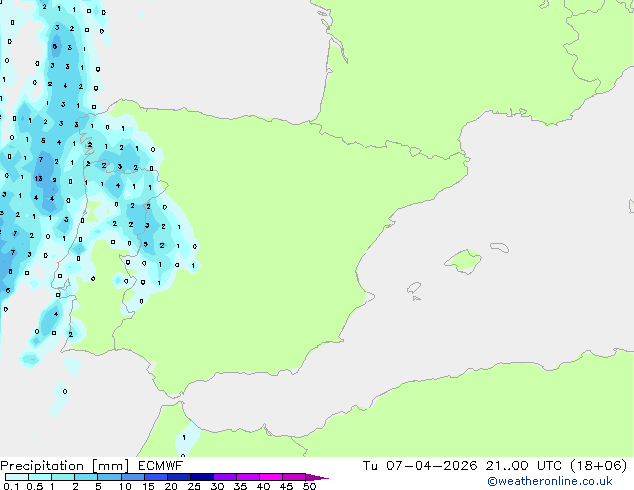Select the ECMWF model label
This screenshot has height=490, width=634.
click(x=161, y=466)
